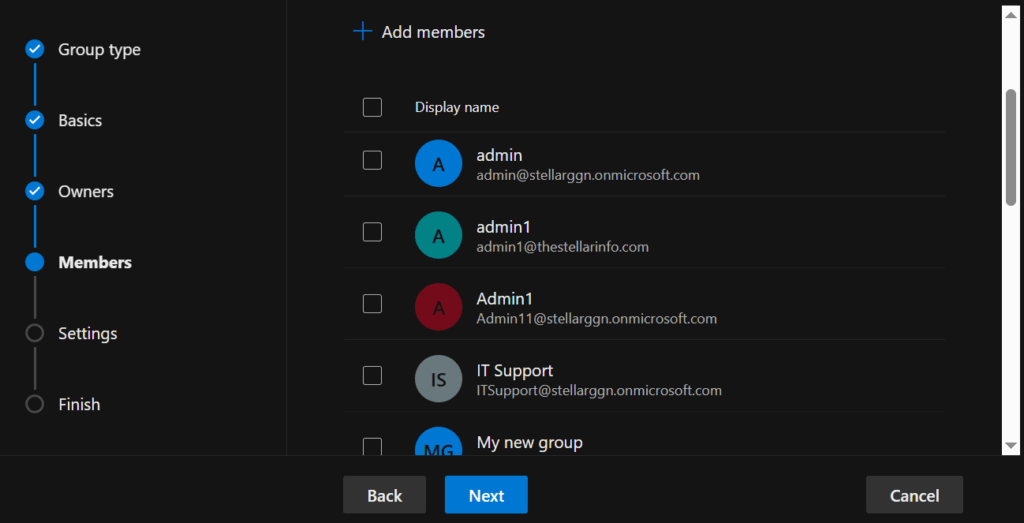The height and width of the screenshot is (523, 1024).
Task: Check the box for admin@stellarggn.onmicrosoft.com
Action: (372, 160)
